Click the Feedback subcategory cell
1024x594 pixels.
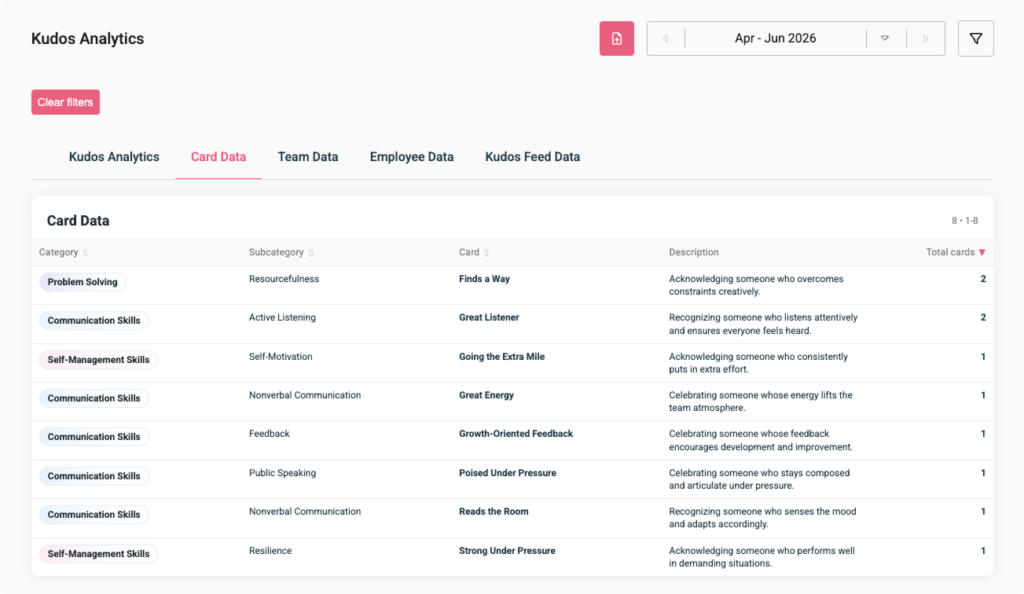point(269,433)
